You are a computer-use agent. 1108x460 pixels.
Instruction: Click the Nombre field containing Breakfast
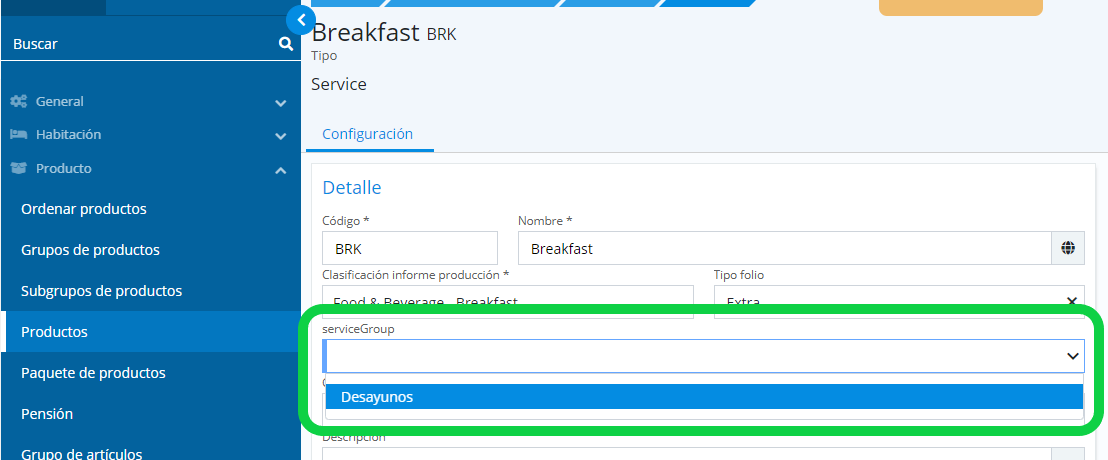[x=784, y=249]
